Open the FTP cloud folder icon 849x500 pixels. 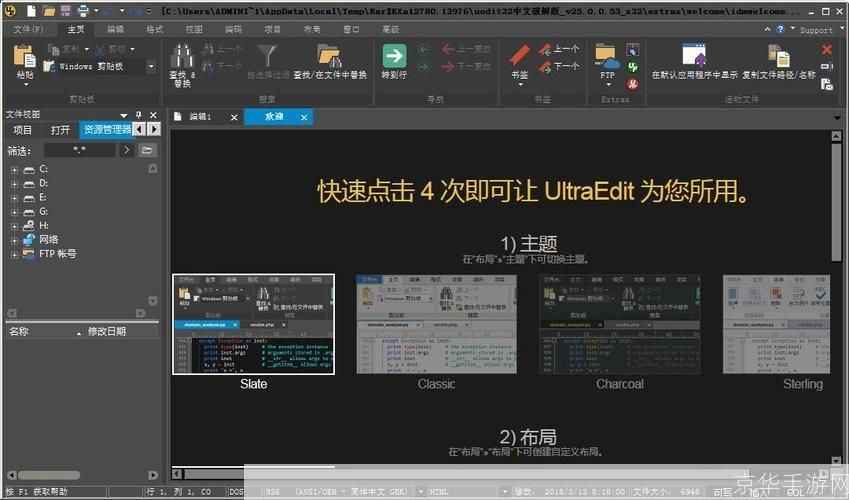[x=606, y=56]
